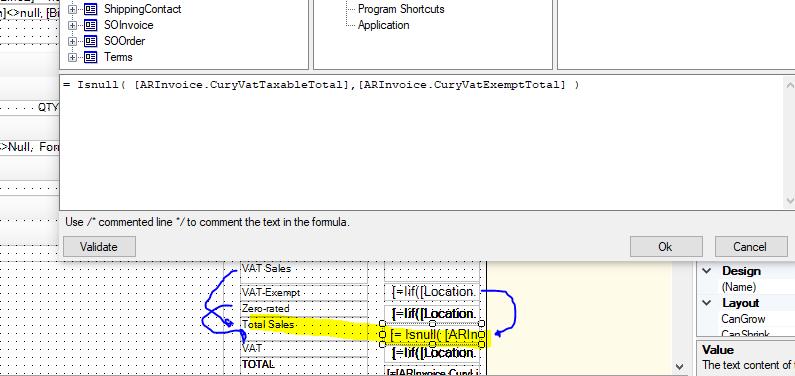Screen dimensions: 795x376
Task: Click the Terms table icon
Action: tap(91, 57)
